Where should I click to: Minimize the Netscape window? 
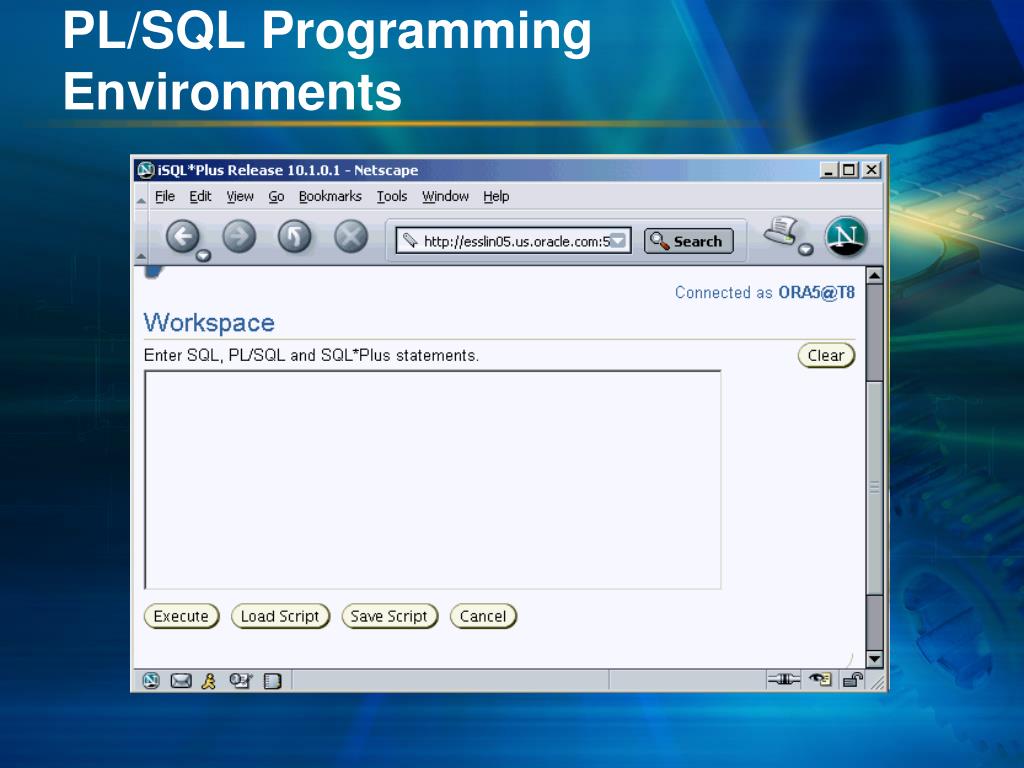[829, 170]
